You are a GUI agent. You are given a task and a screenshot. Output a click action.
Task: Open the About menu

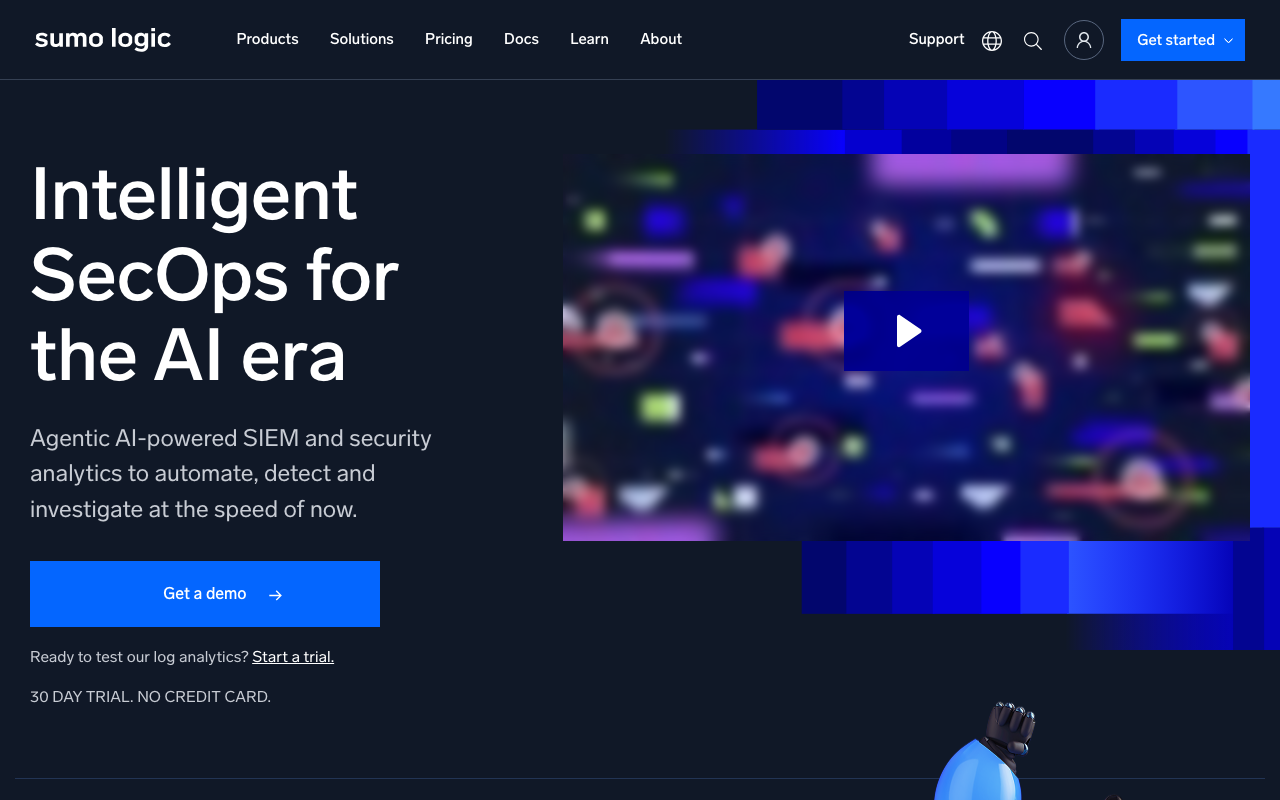pos(661,39)
